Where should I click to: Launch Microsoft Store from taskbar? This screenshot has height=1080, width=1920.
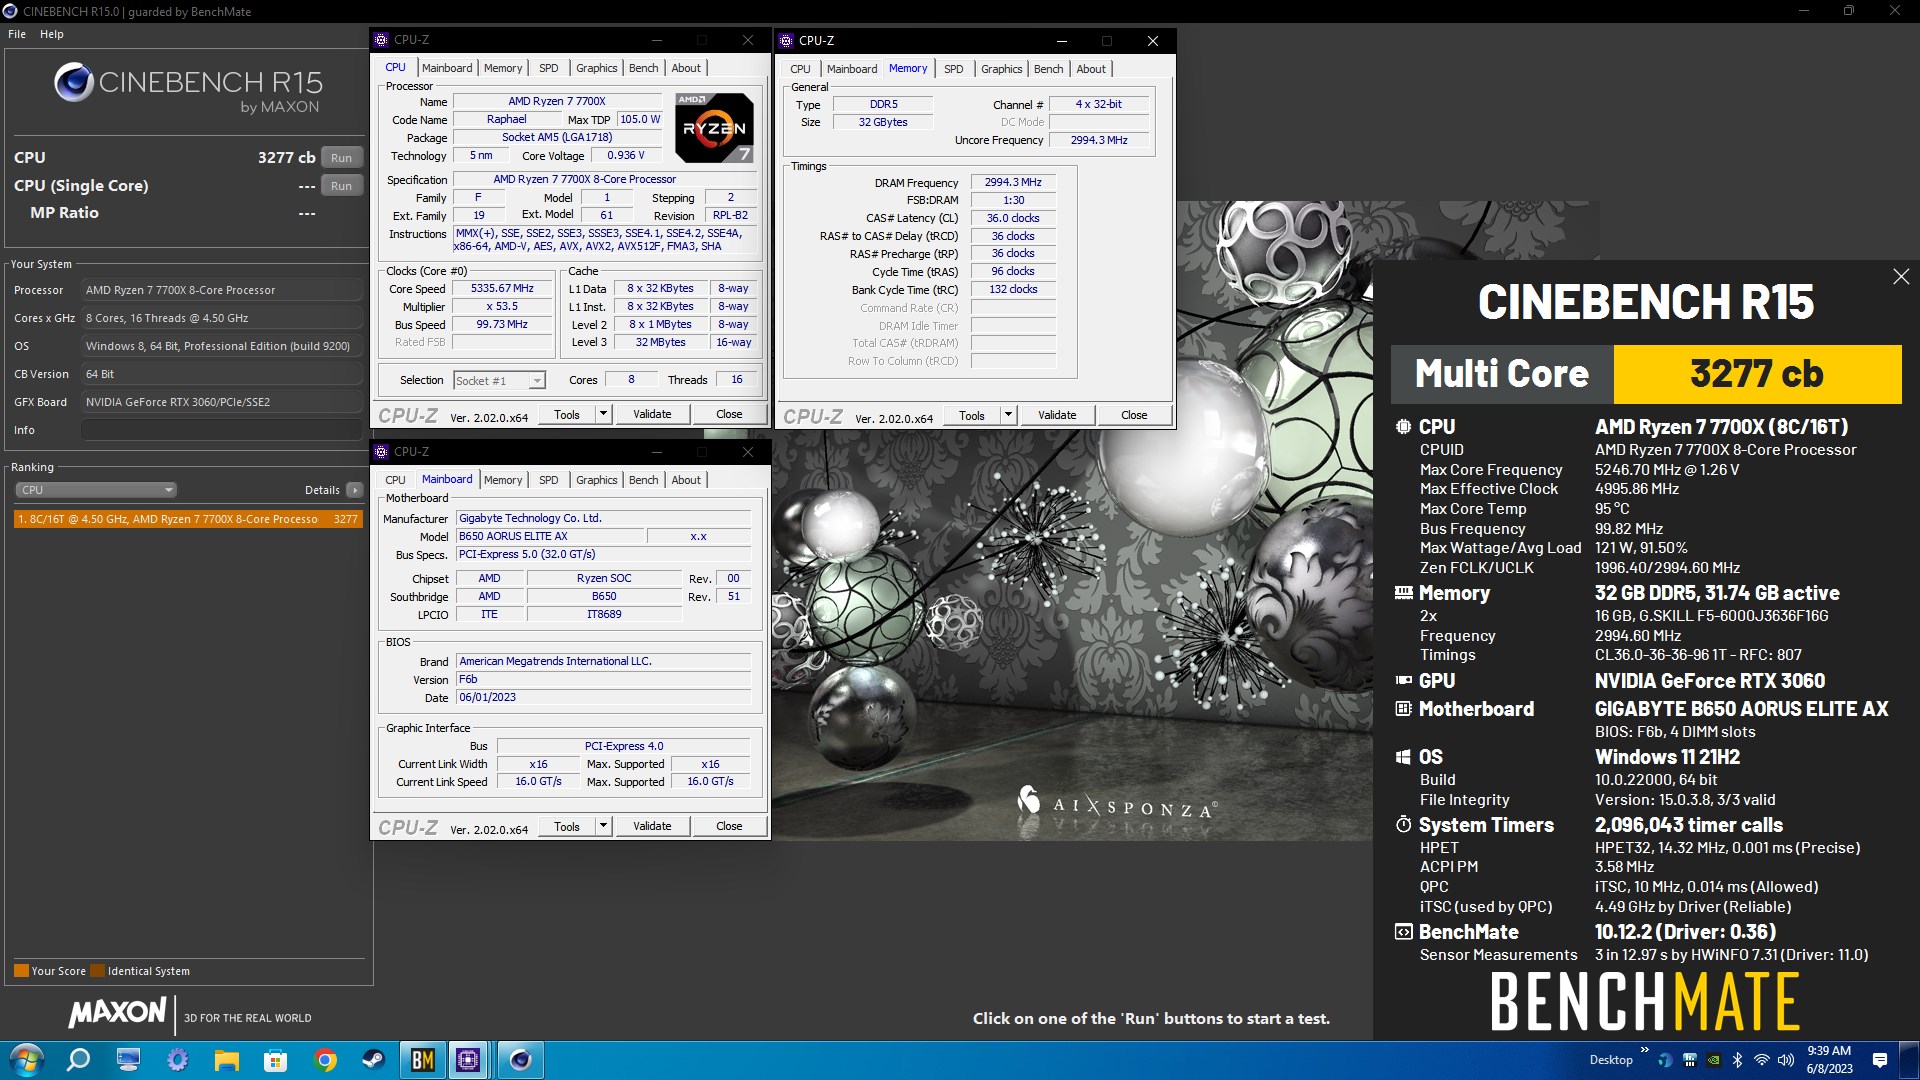pos(276,1060)
